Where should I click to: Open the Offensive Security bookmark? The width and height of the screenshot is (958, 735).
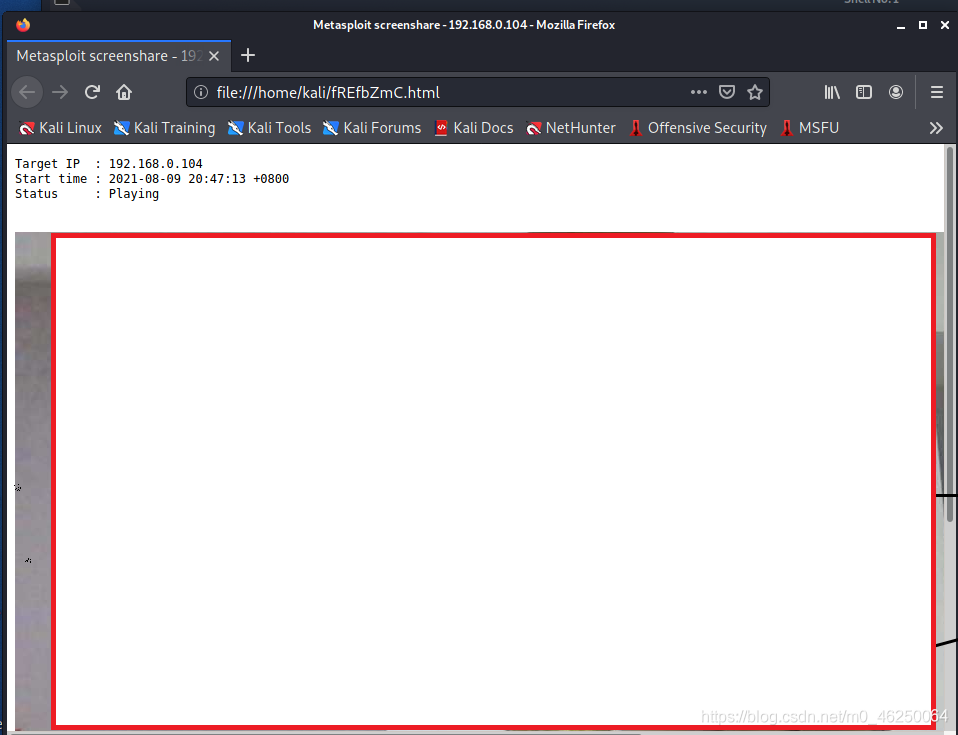tap(698, 128)
